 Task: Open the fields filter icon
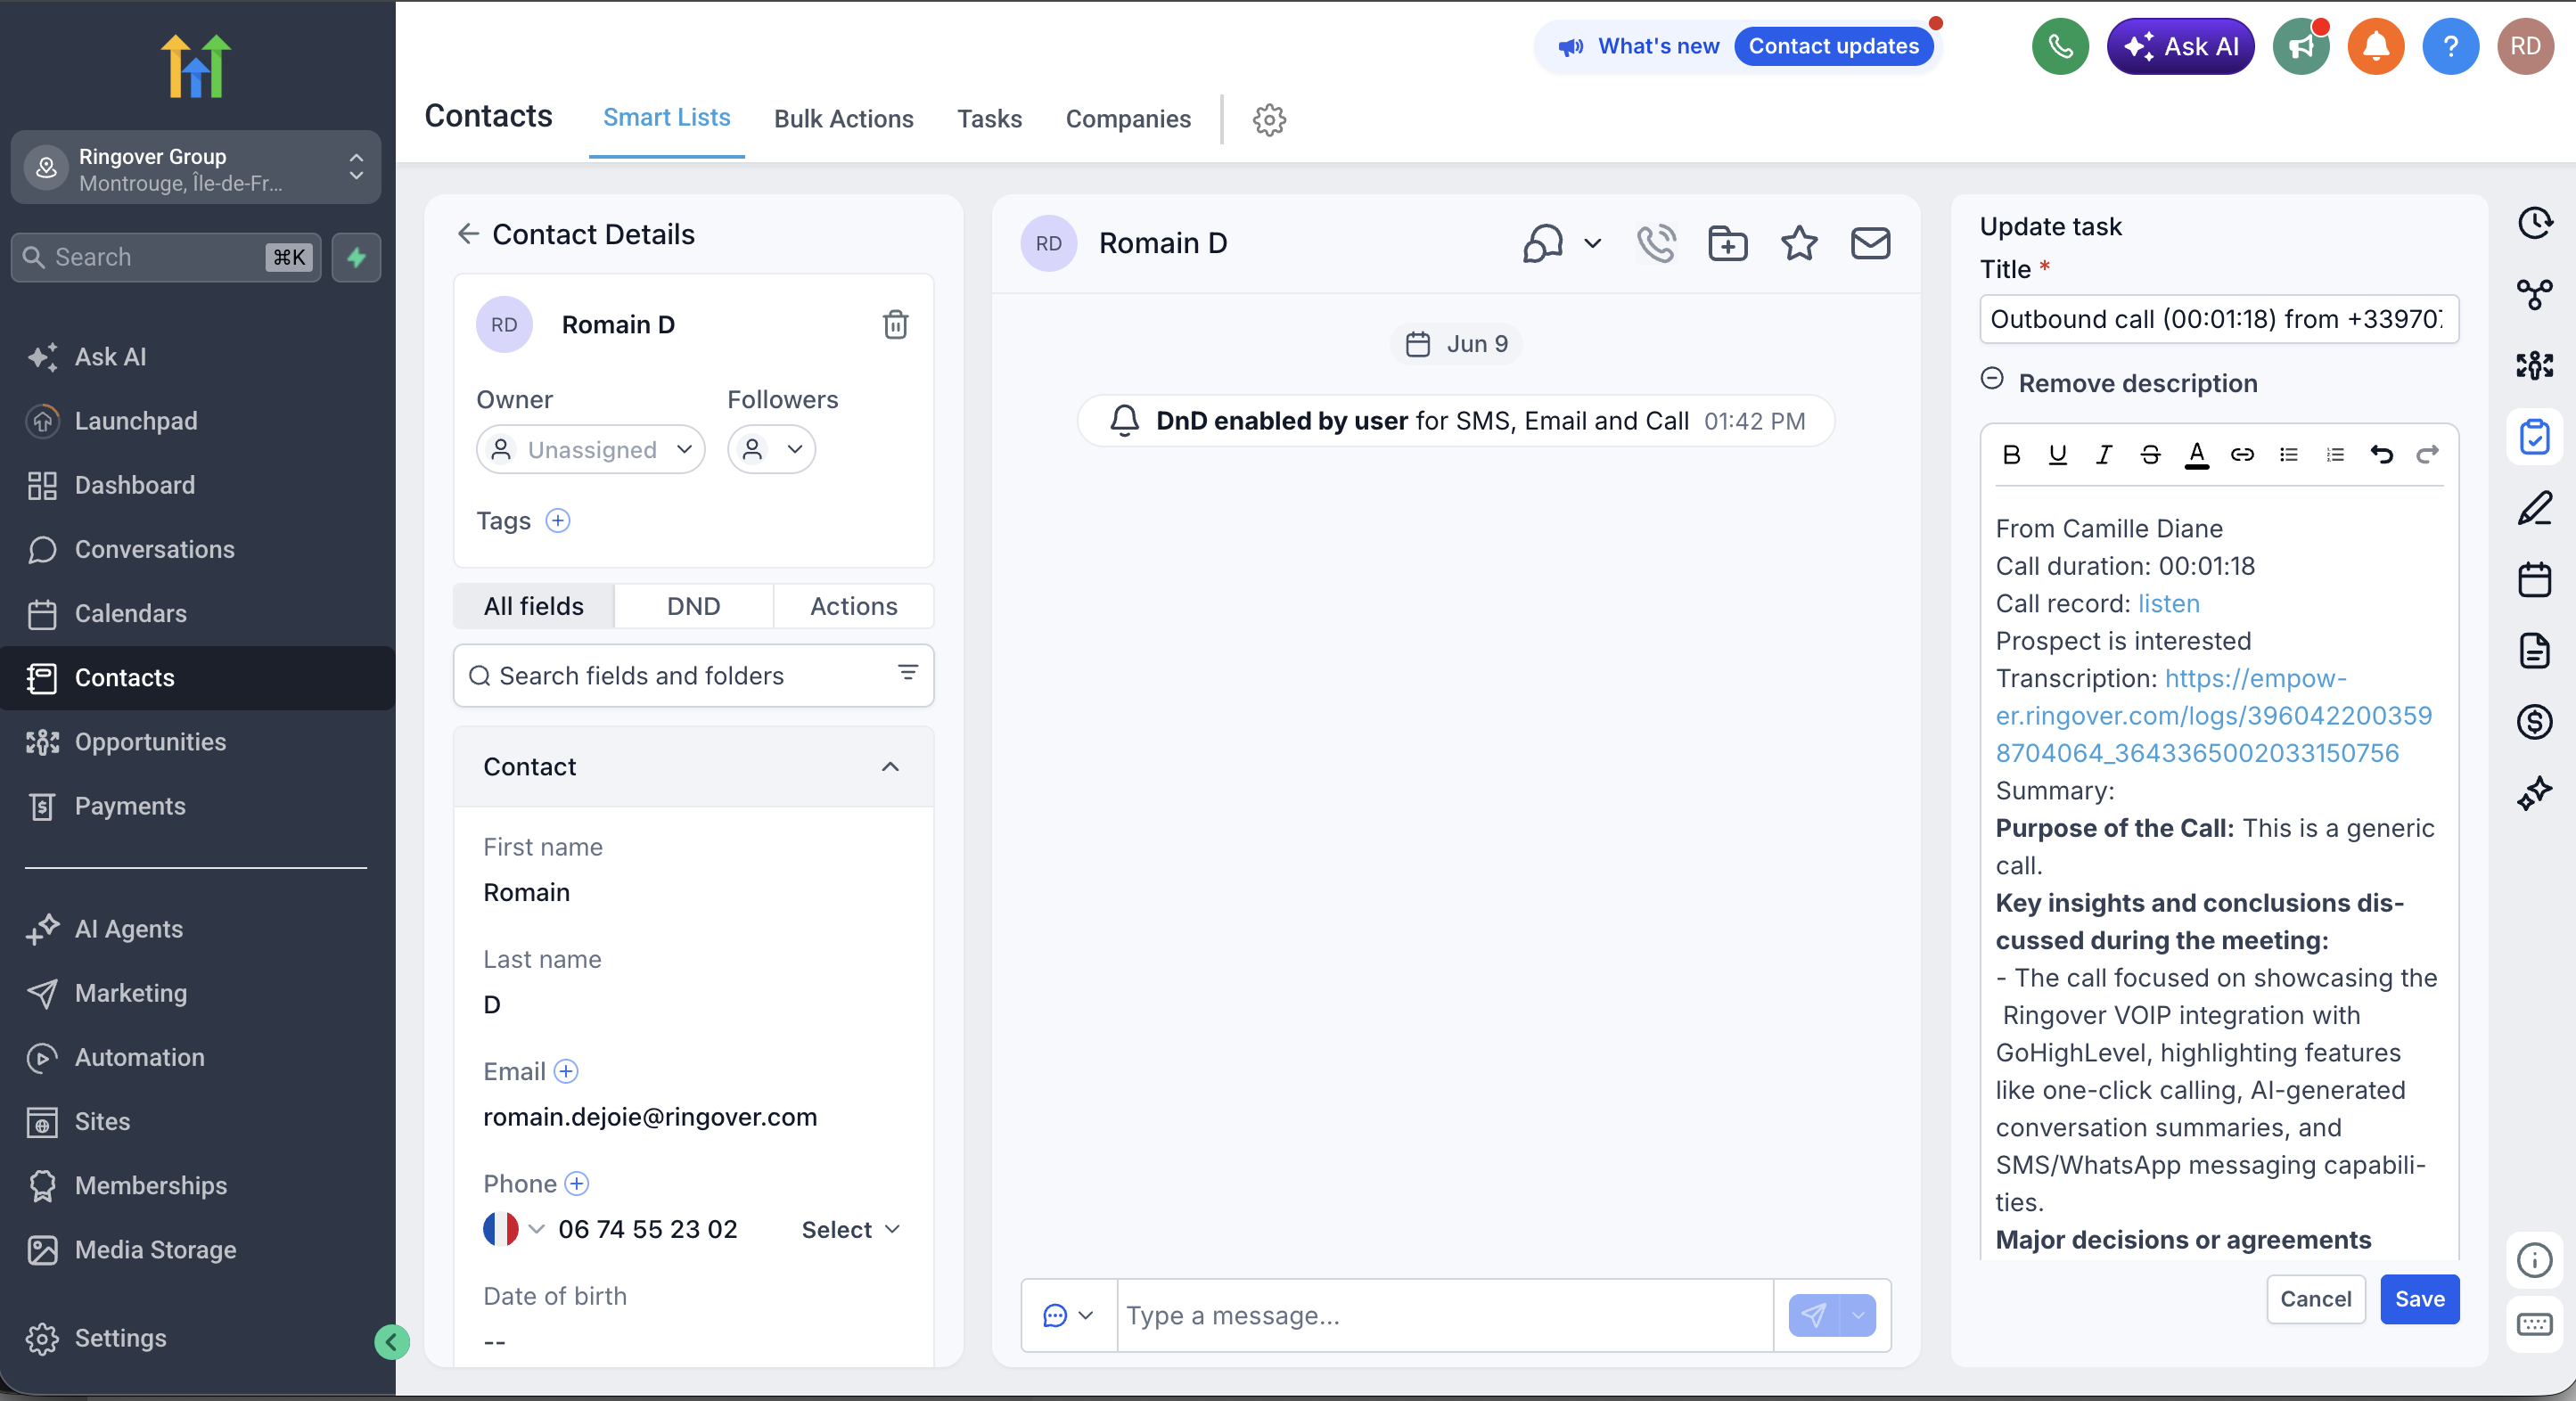[907, 673]
